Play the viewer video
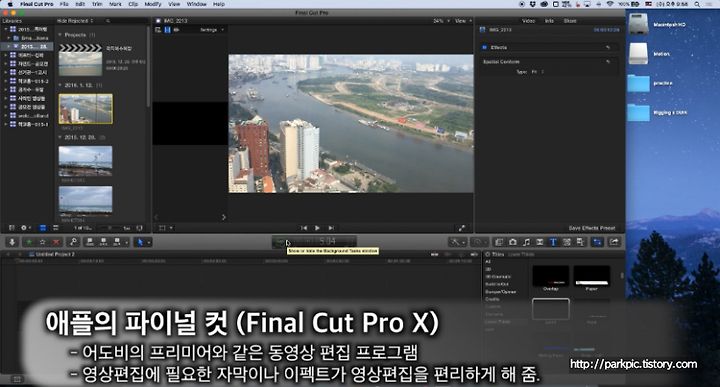Viewport: 720px width, 387px height. click(317, 228)
